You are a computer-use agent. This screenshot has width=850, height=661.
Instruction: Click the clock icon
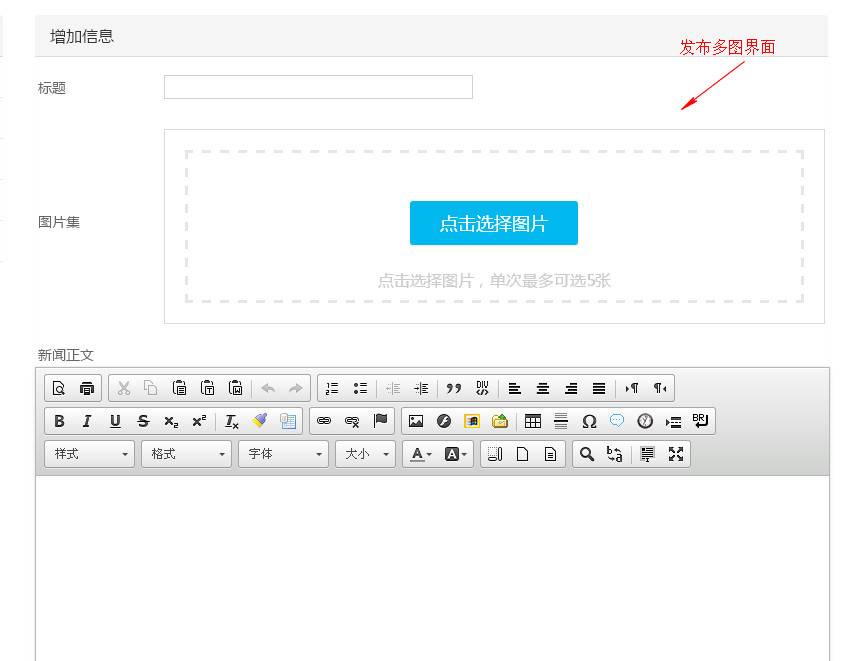(645, 421)
